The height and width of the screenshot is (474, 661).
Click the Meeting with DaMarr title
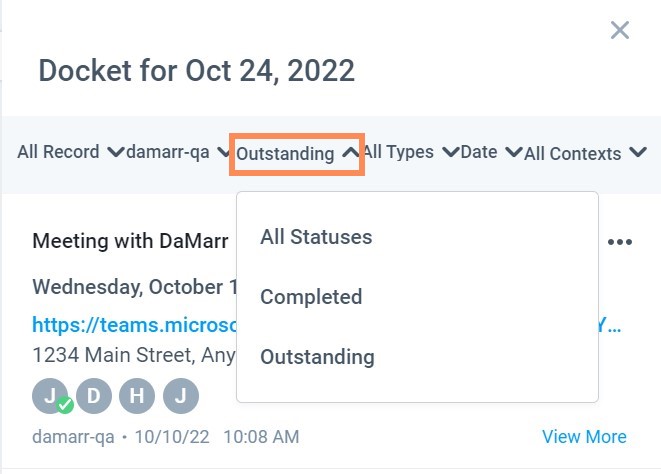130,241
